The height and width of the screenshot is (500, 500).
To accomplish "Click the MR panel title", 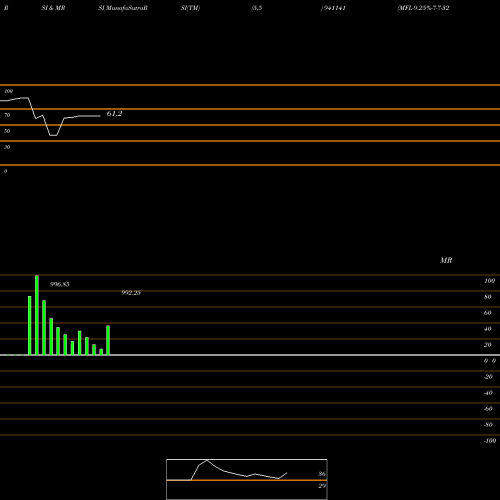I will pyautogui.click(x=446, y=260).
